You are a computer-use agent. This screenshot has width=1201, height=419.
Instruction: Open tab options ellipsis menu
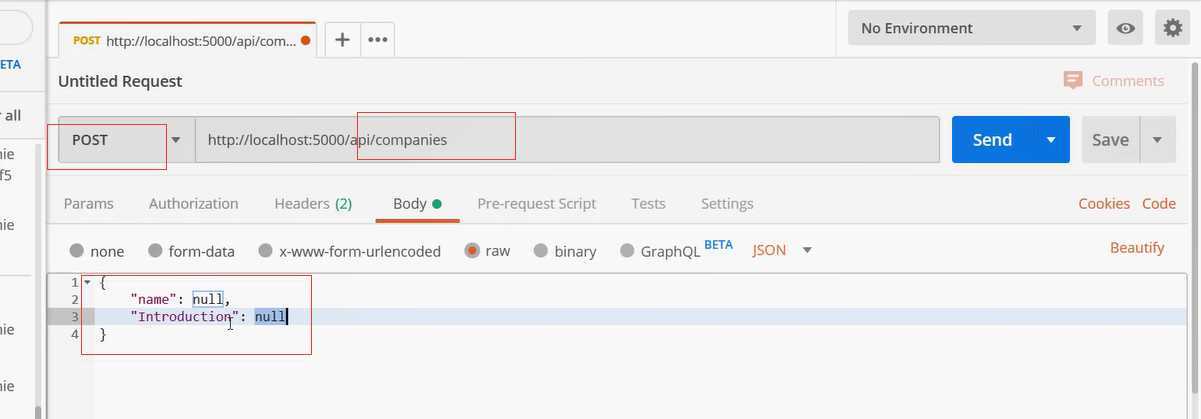pos(377,39)
